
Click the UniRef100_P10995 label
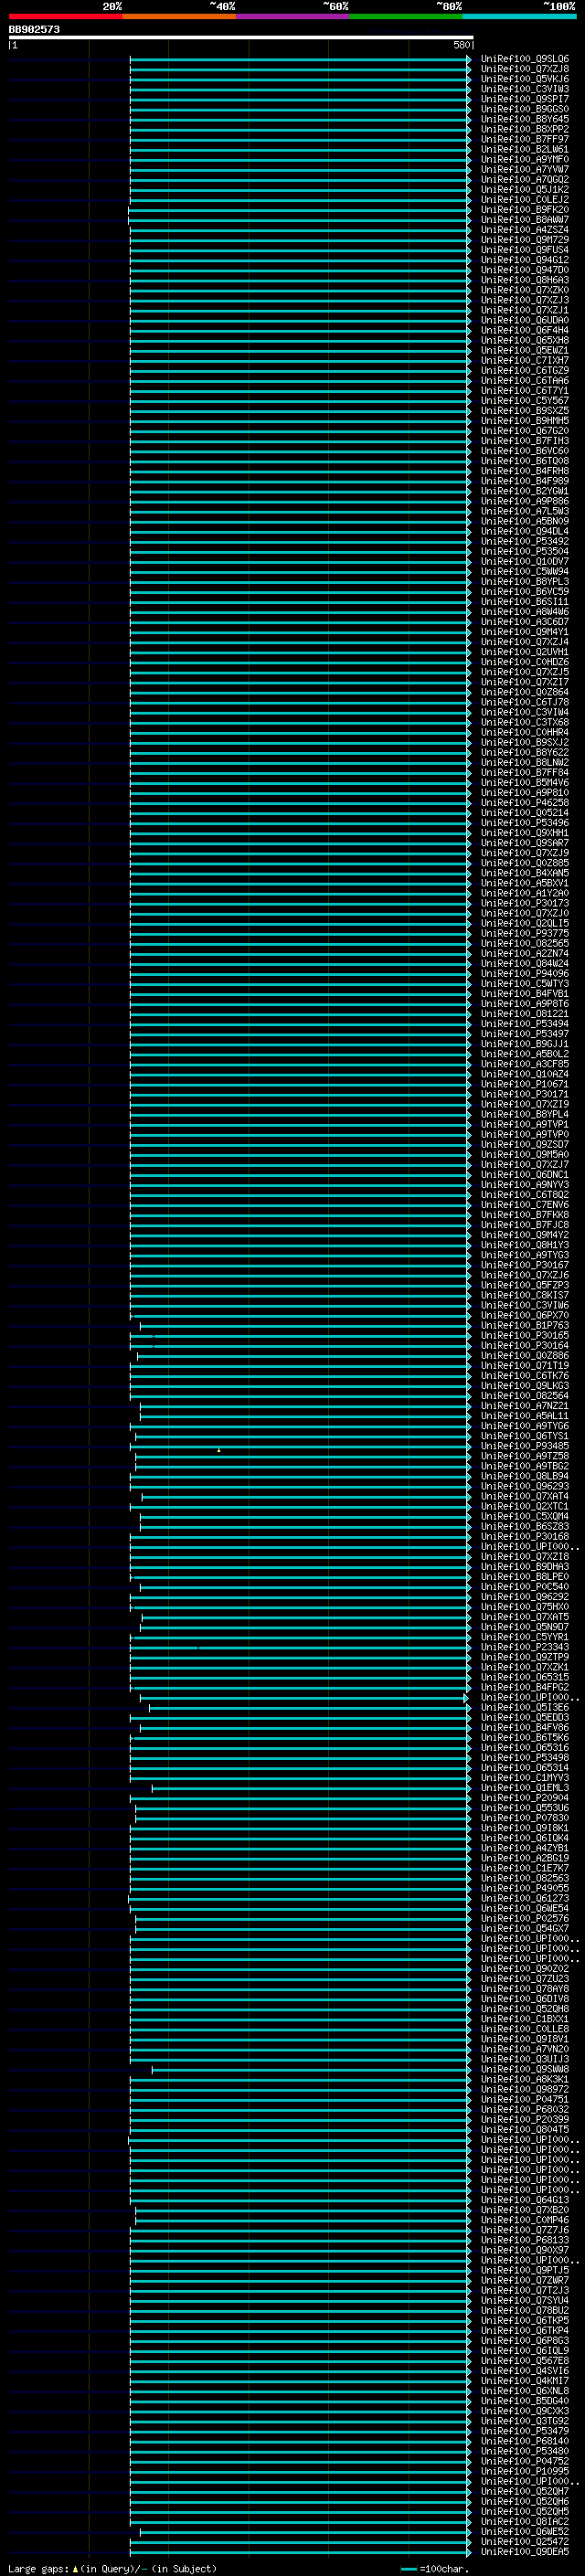click(x=525, y=2471)
